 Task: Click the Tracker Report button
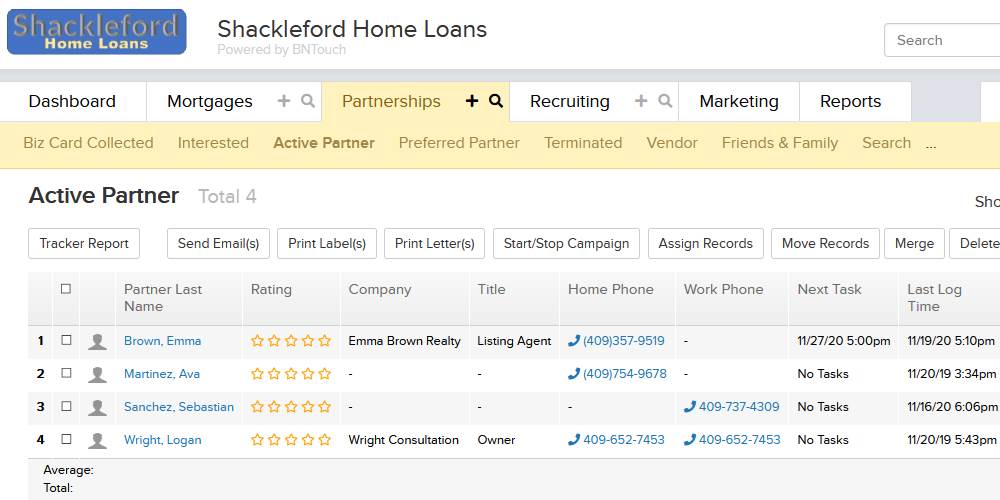click(84, 244)
